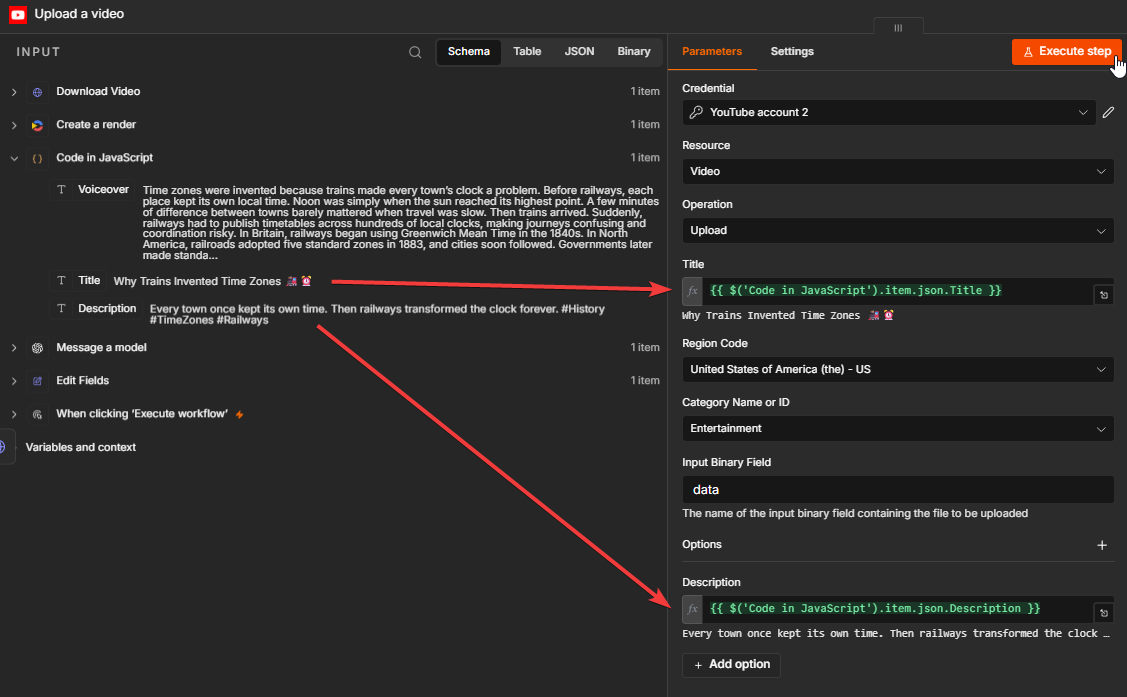Click the fx expression icon for Description
The height and width of the screenshot is (697, 1127).
[692, 609]
